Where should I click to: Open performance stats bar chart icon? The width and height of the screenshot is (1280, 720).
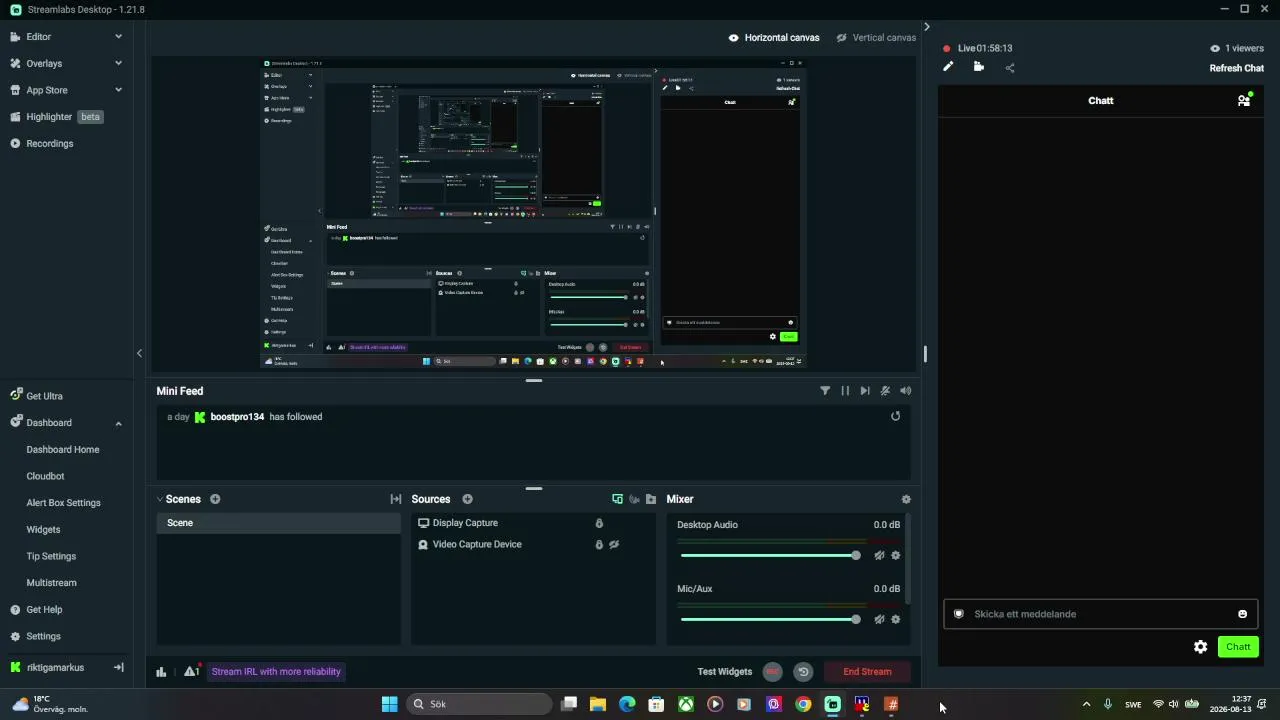point(161,672)
